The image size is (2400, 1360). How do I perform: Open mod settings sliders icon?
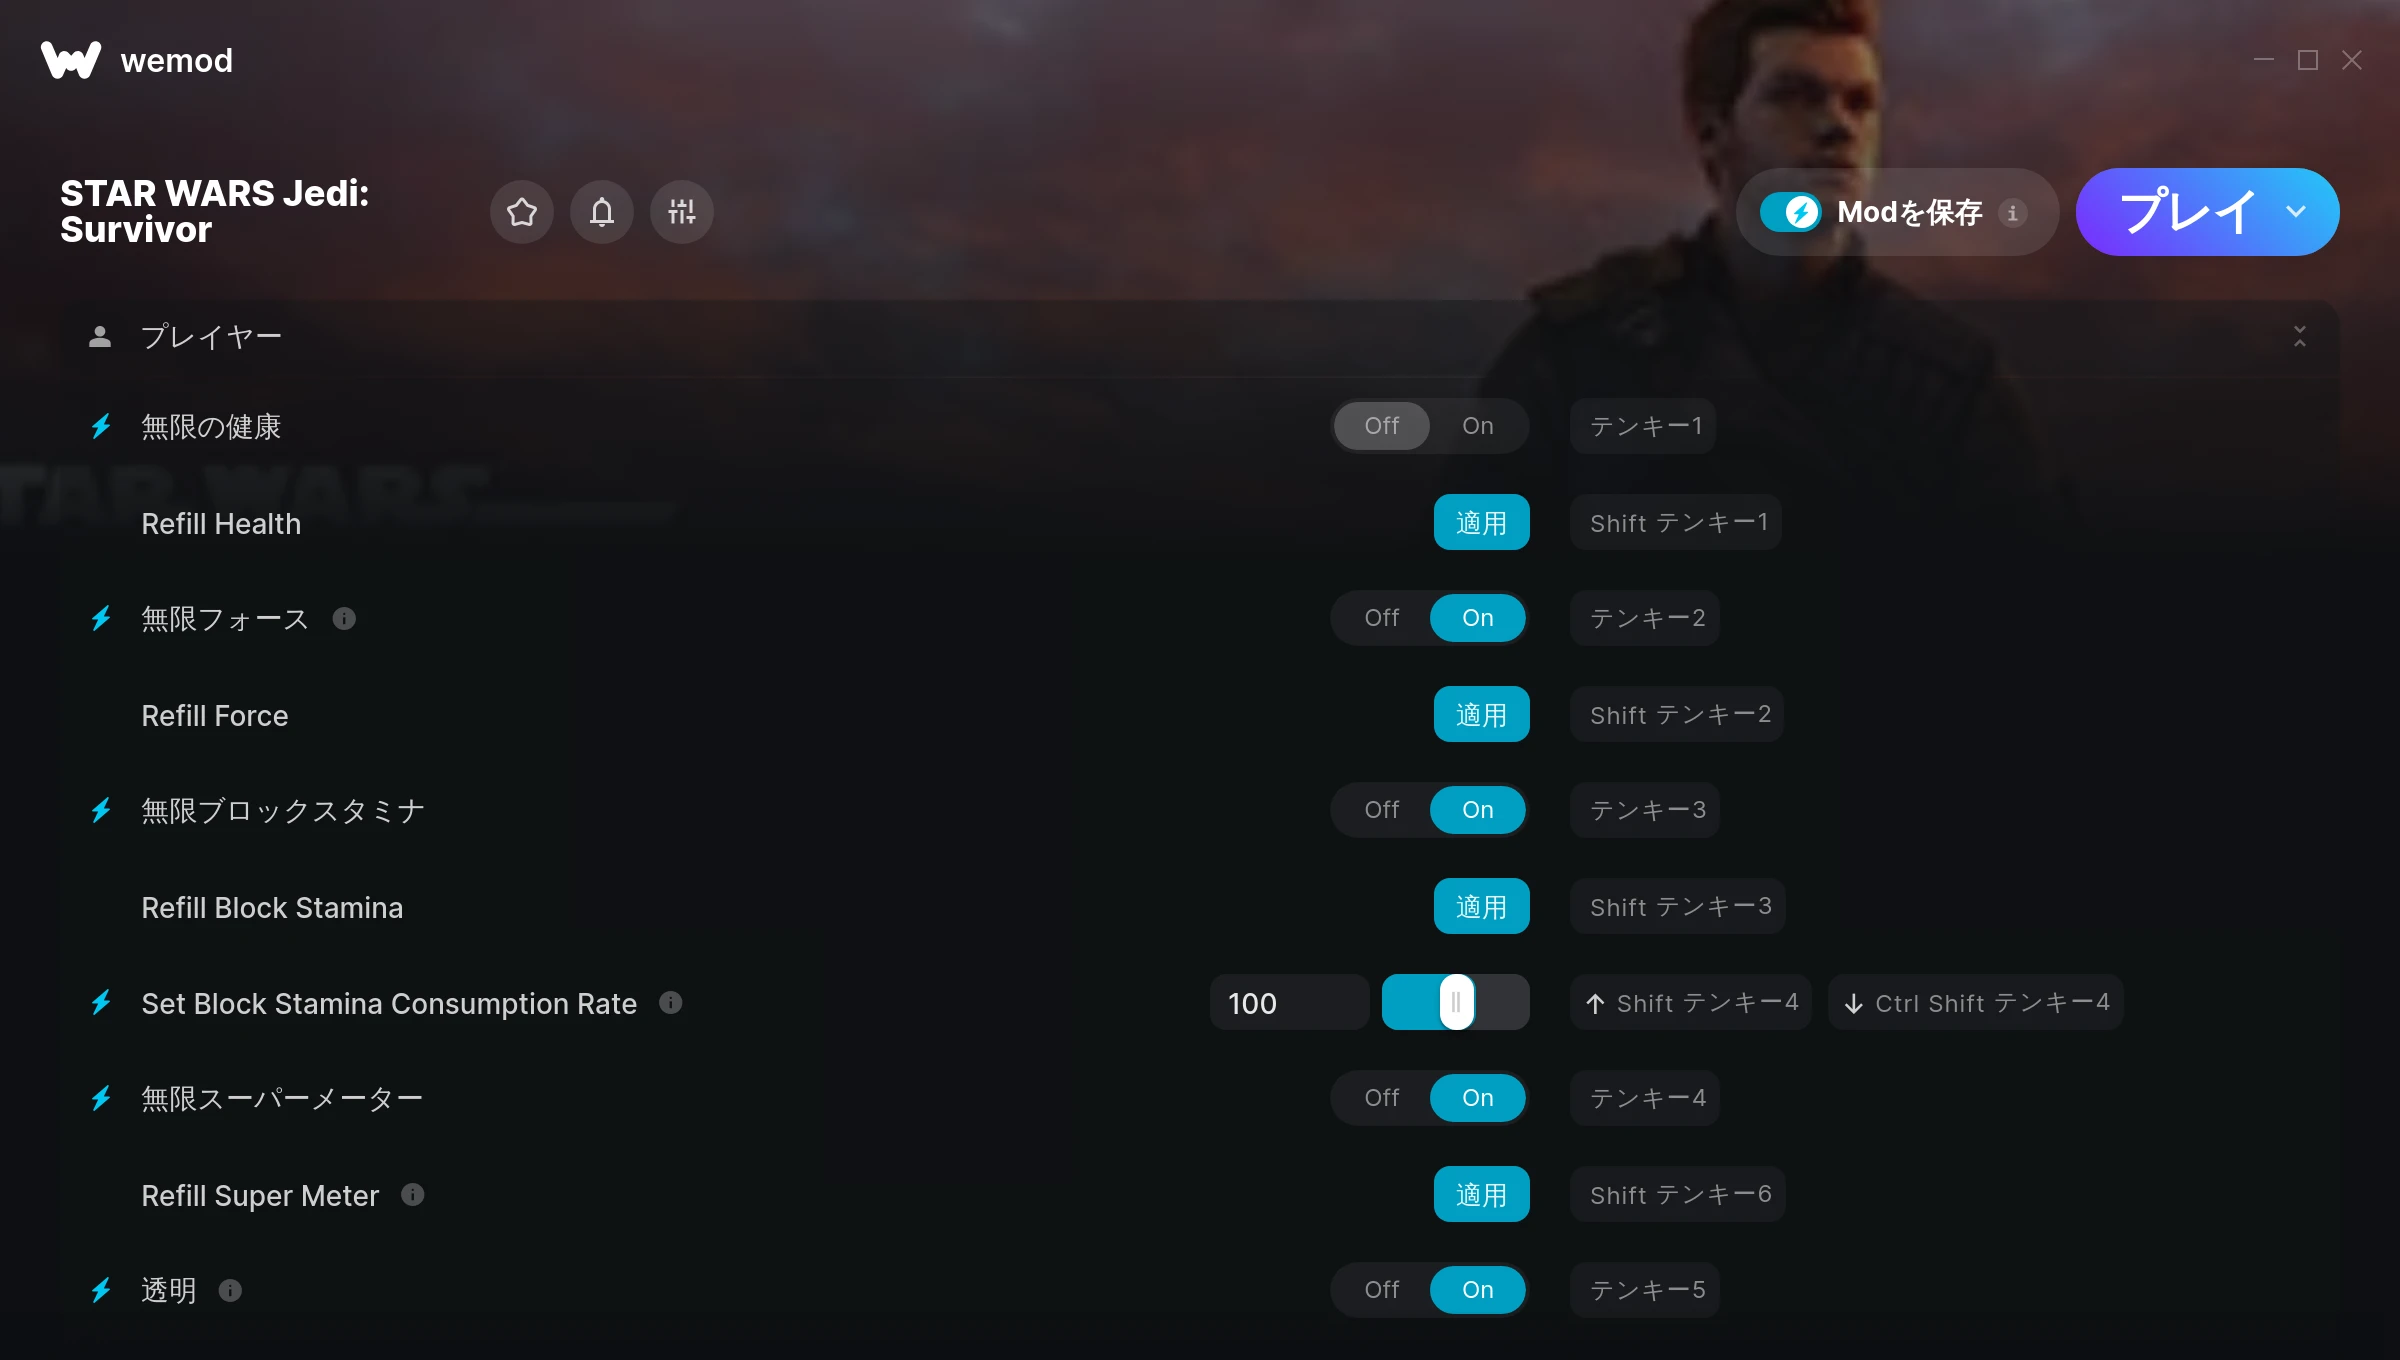tap(682, 212)
